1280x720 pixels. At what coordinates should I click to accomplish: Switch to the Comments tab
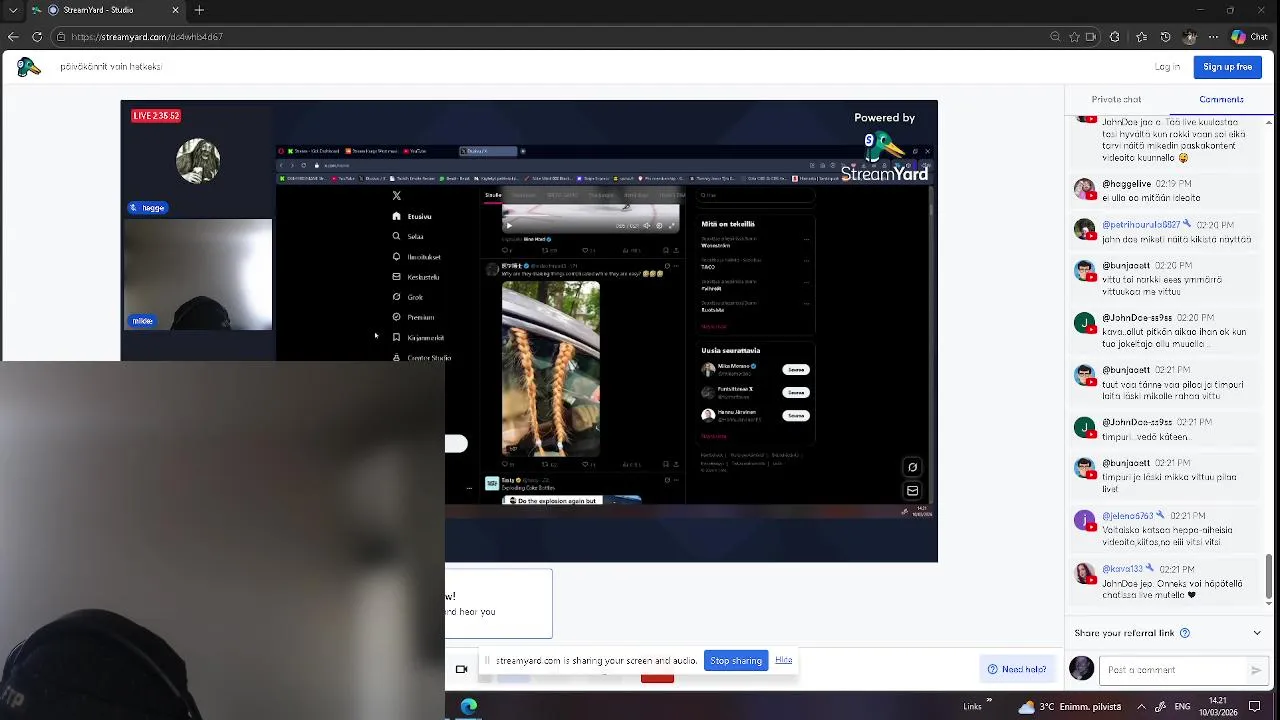pos(1221,100)
